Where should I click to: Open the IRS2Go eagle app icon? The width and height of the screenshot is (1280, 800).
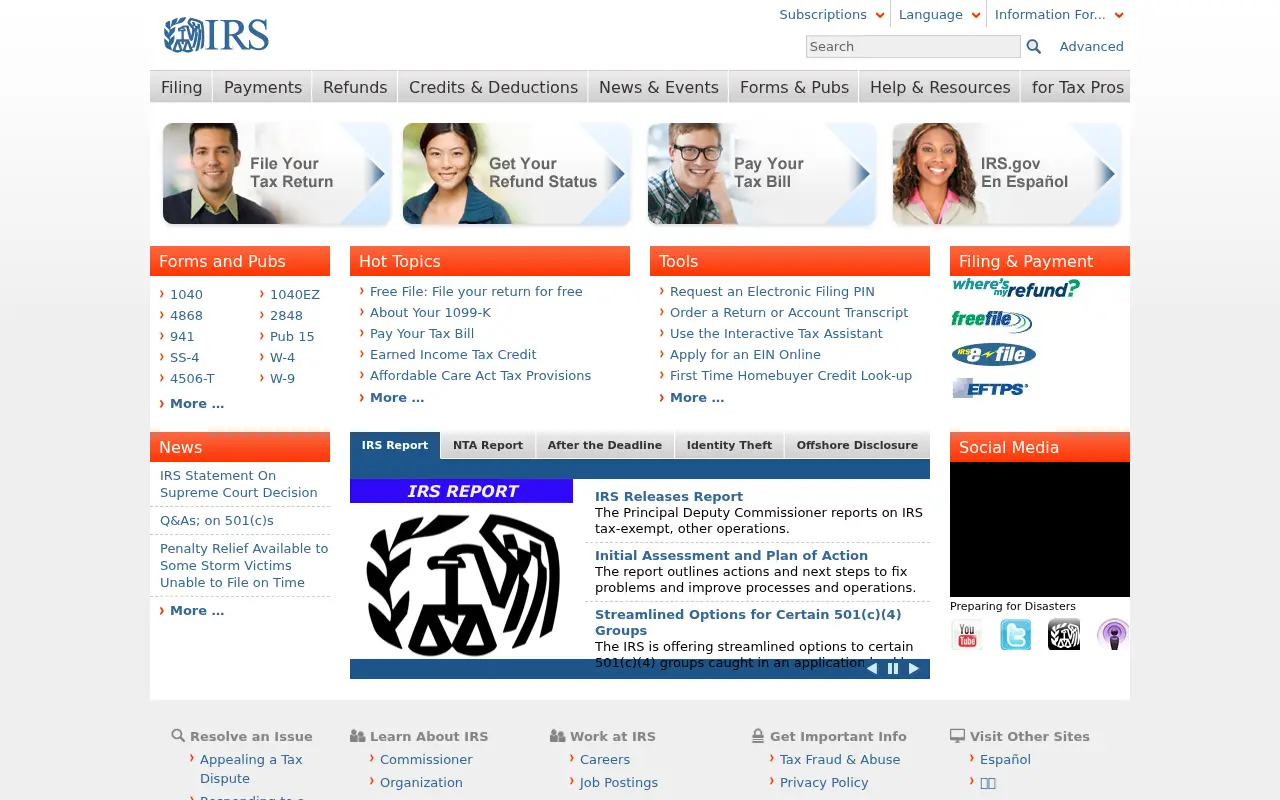(1064, 635)
